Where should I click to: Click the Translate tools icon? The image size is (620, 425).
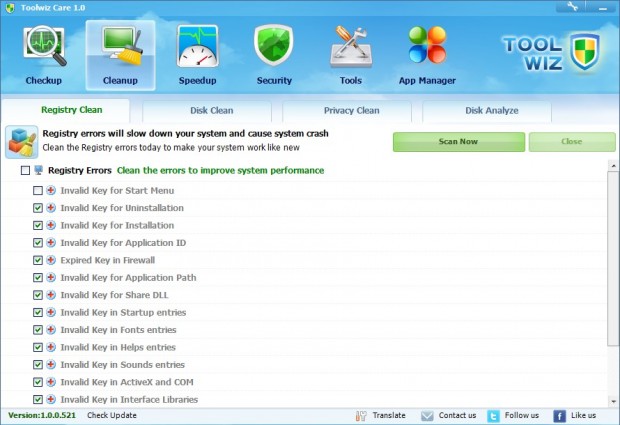coord(361,416)
